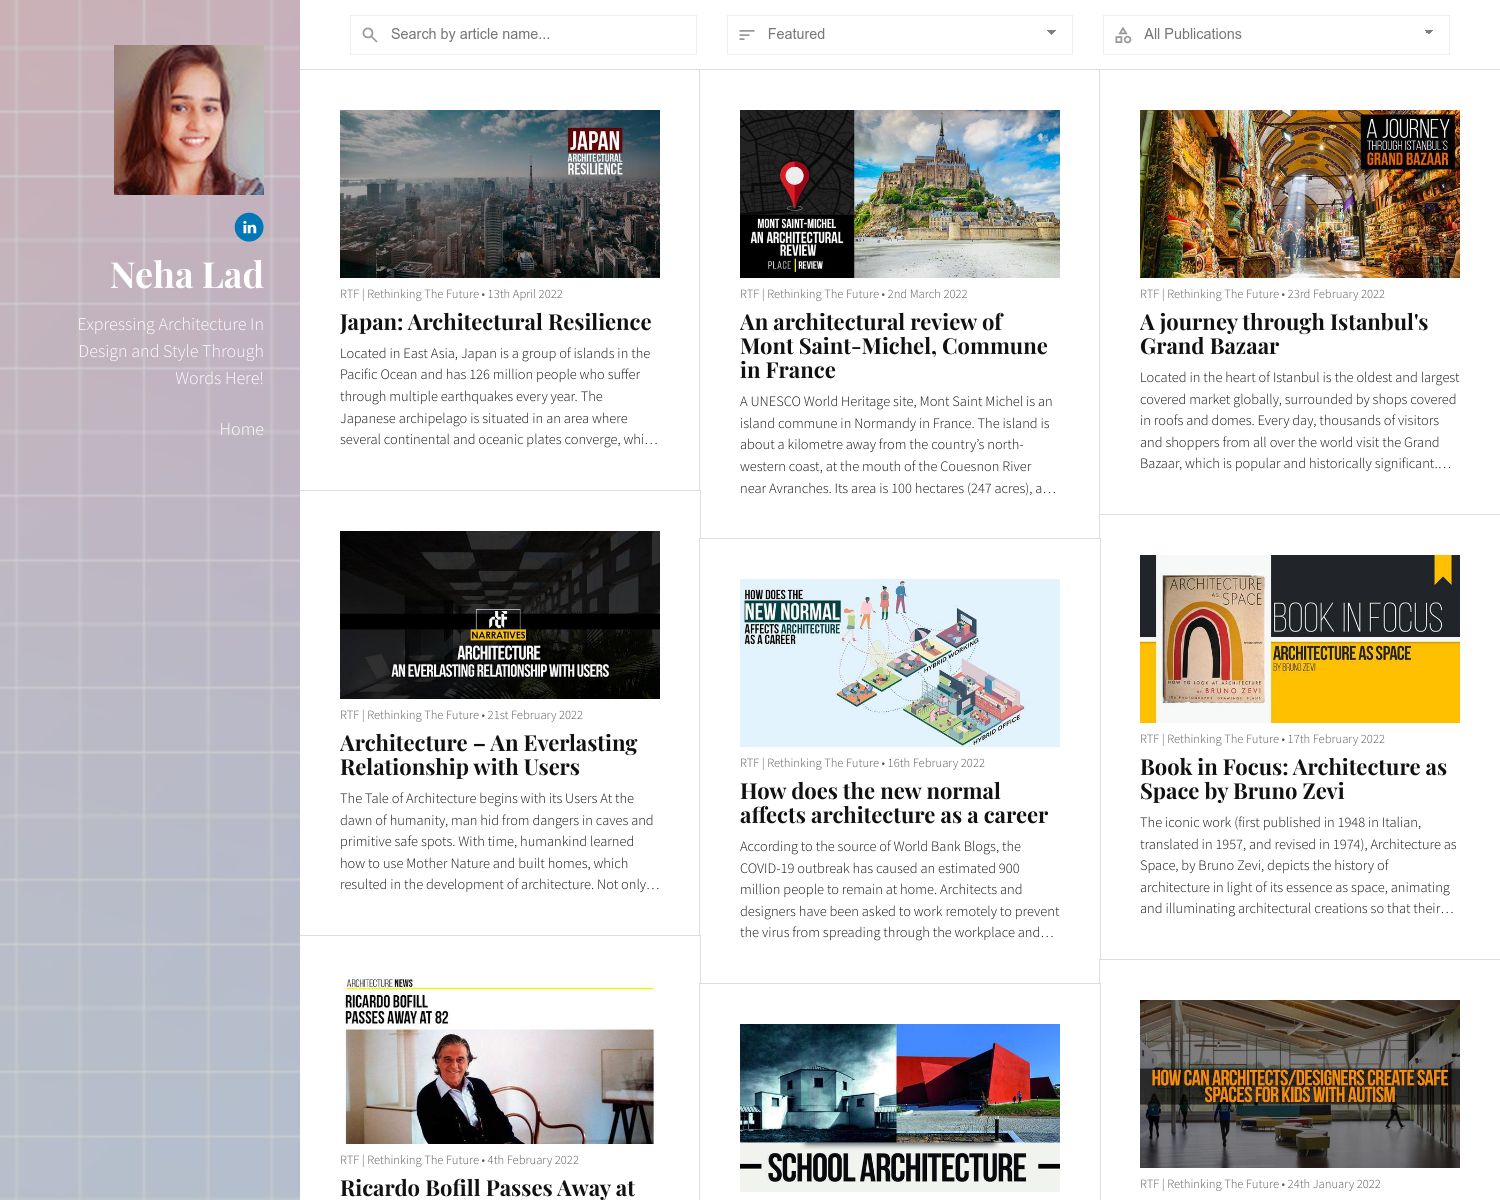
Task: Open the Architecture Everlasting Relationship thumbnail
Action: (x=499, y=615)
